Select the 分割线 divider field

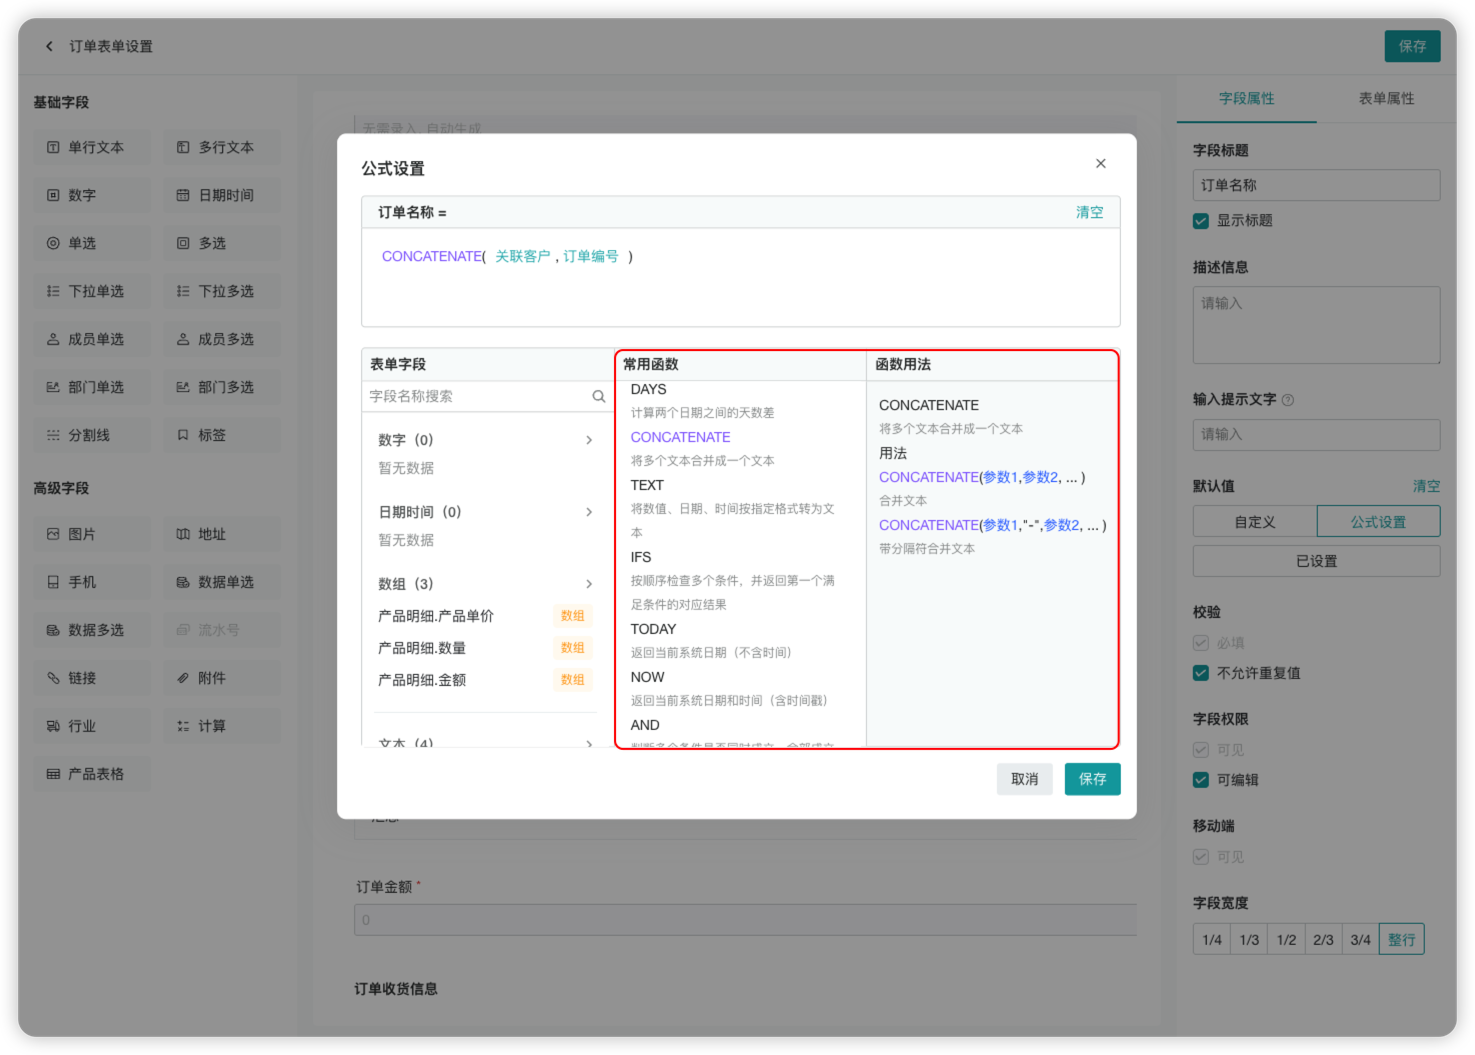(91, 435)
